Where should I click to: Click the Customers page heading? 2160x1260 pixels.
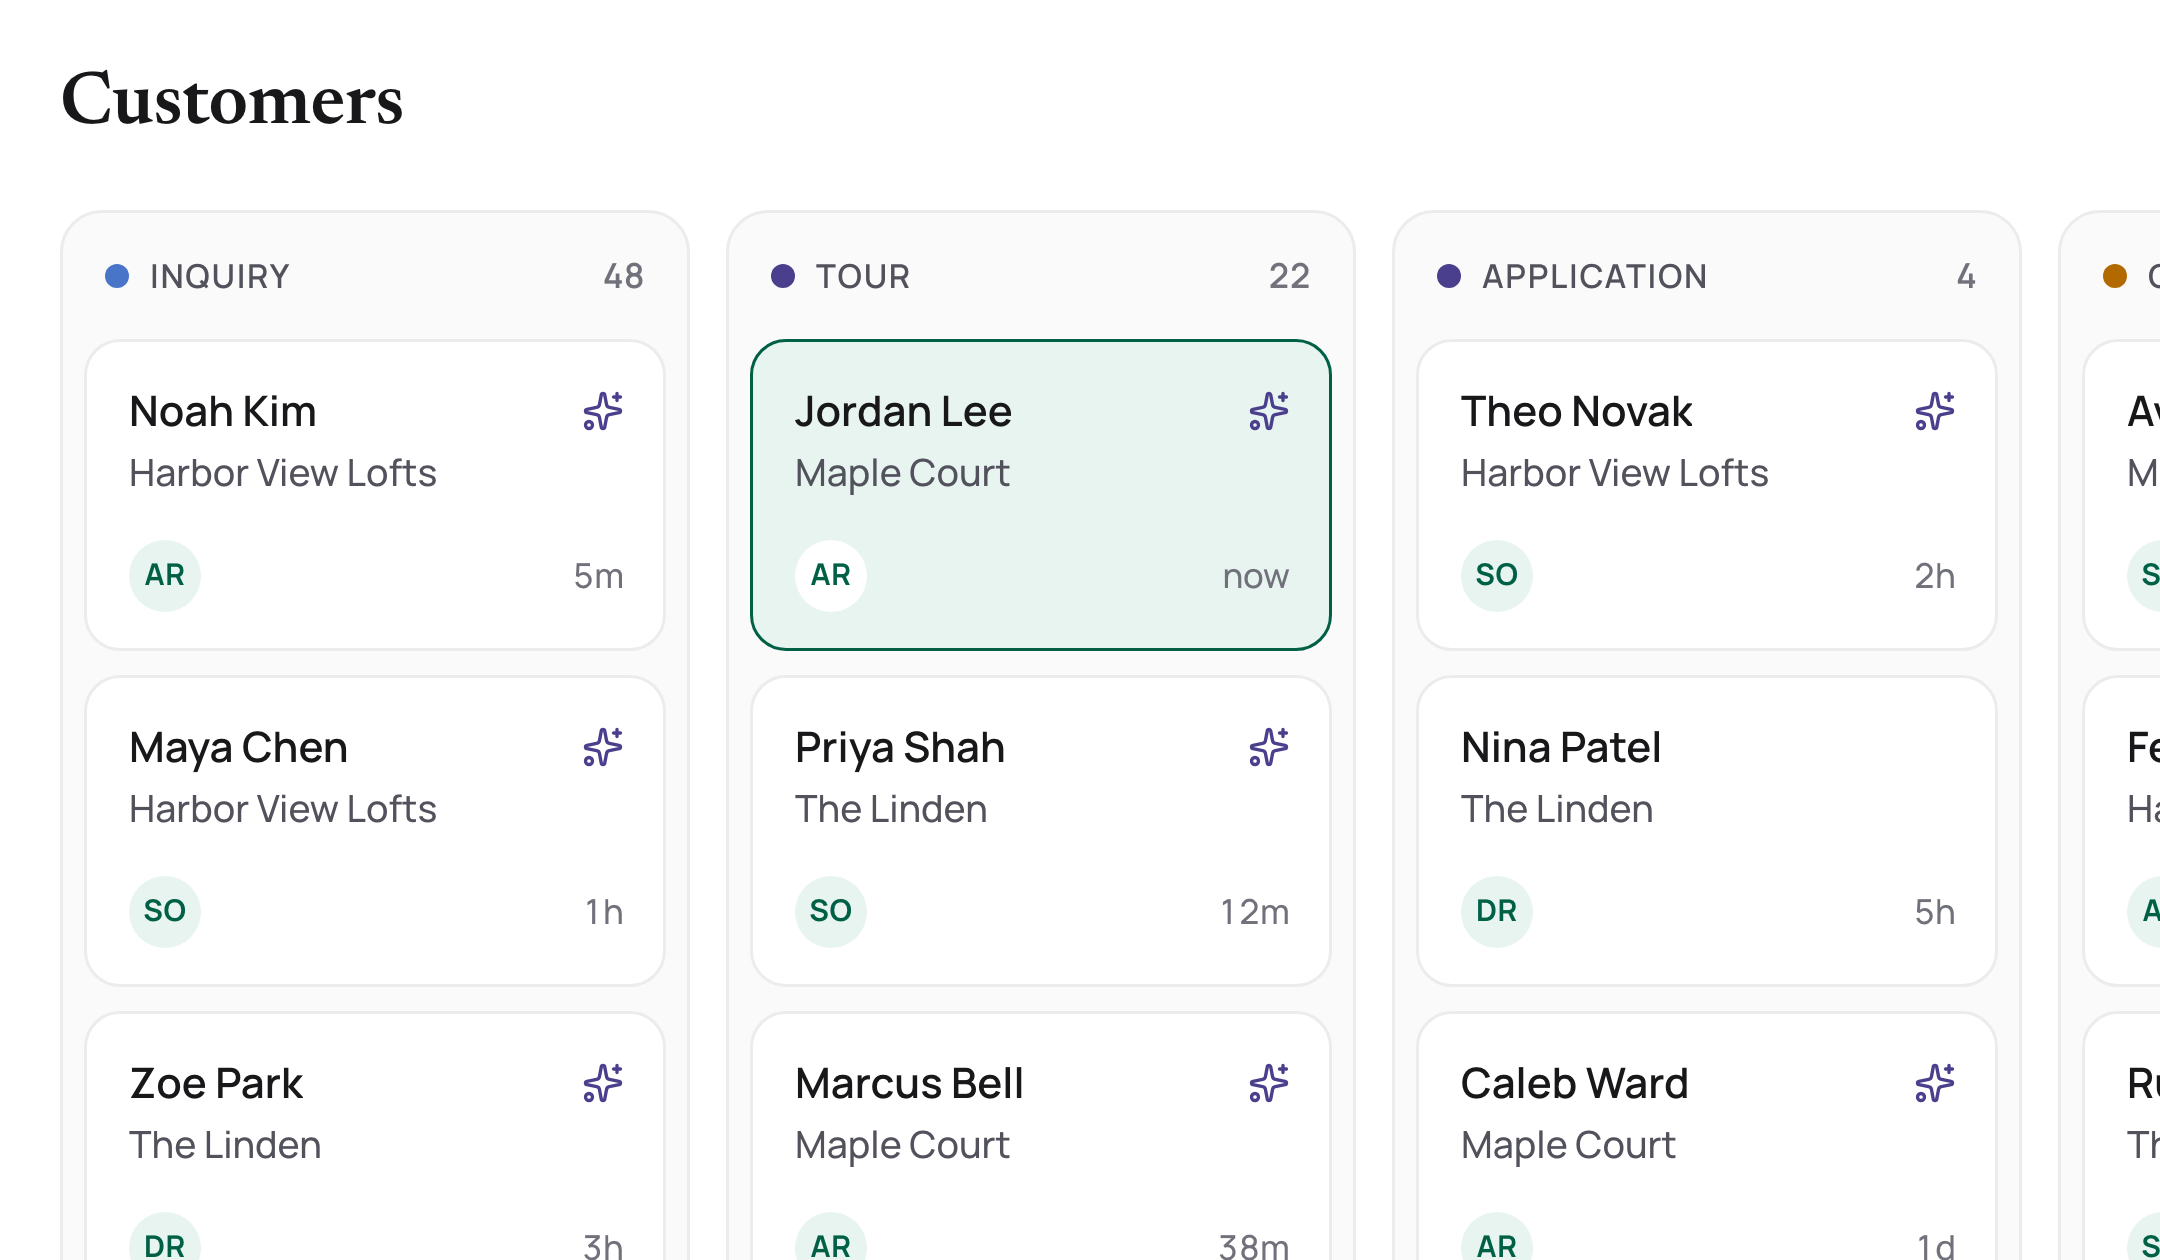pos(232,99)
